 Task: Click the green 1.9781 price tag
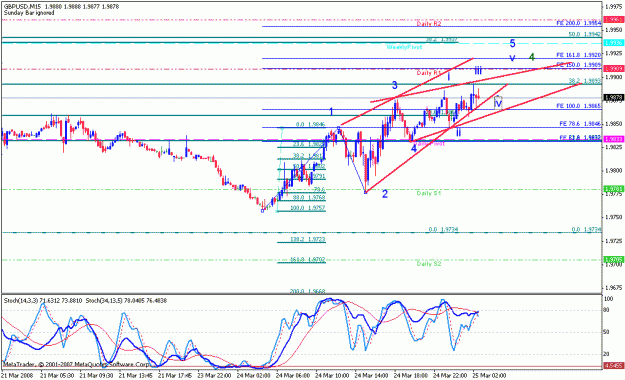coord(614,189)
